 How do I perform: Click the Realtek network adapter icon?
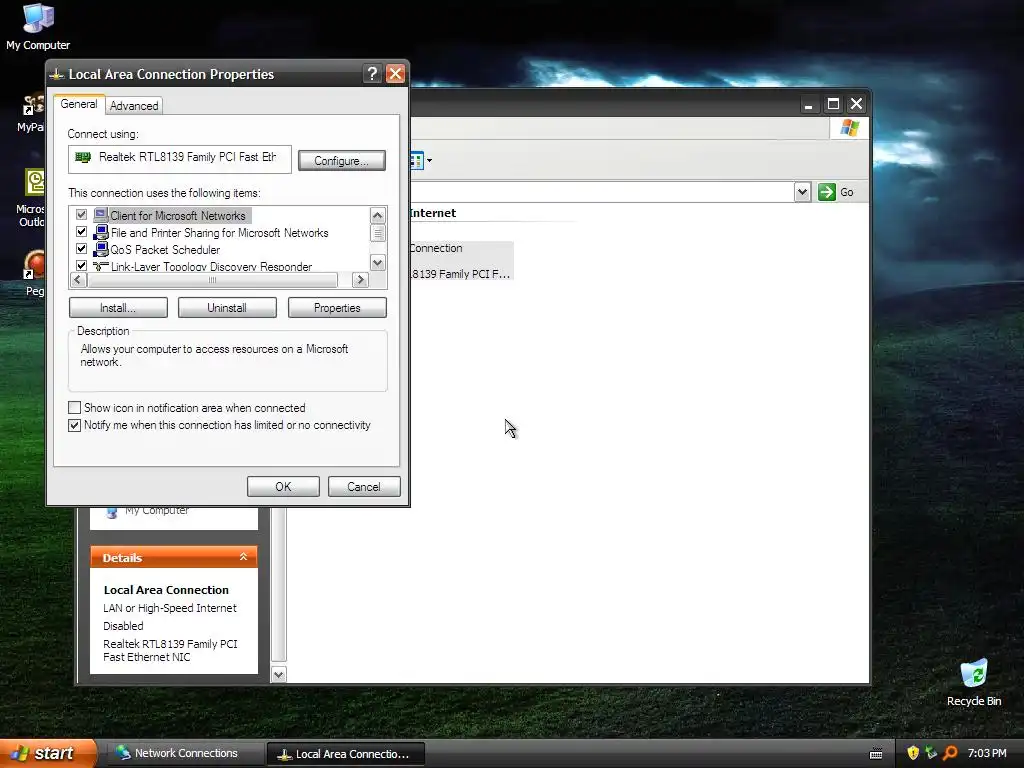click(83, 157)
